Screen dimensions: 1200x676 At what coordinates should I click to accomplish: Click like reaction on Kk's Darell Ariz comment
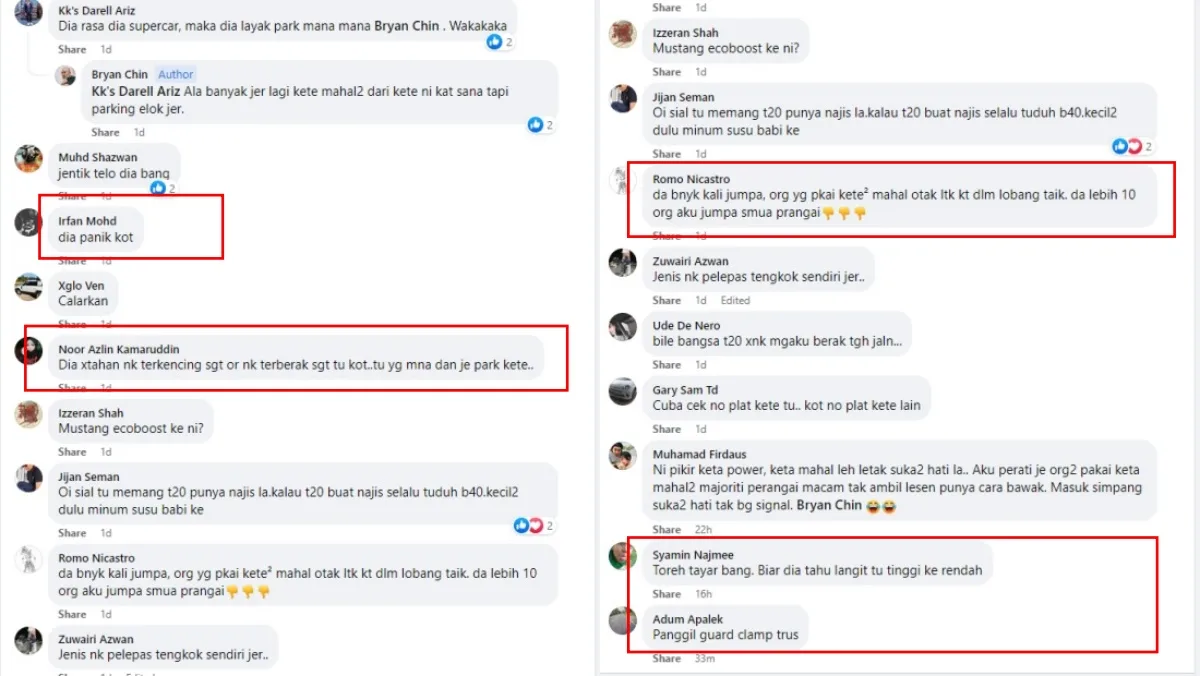pos(494,42)
